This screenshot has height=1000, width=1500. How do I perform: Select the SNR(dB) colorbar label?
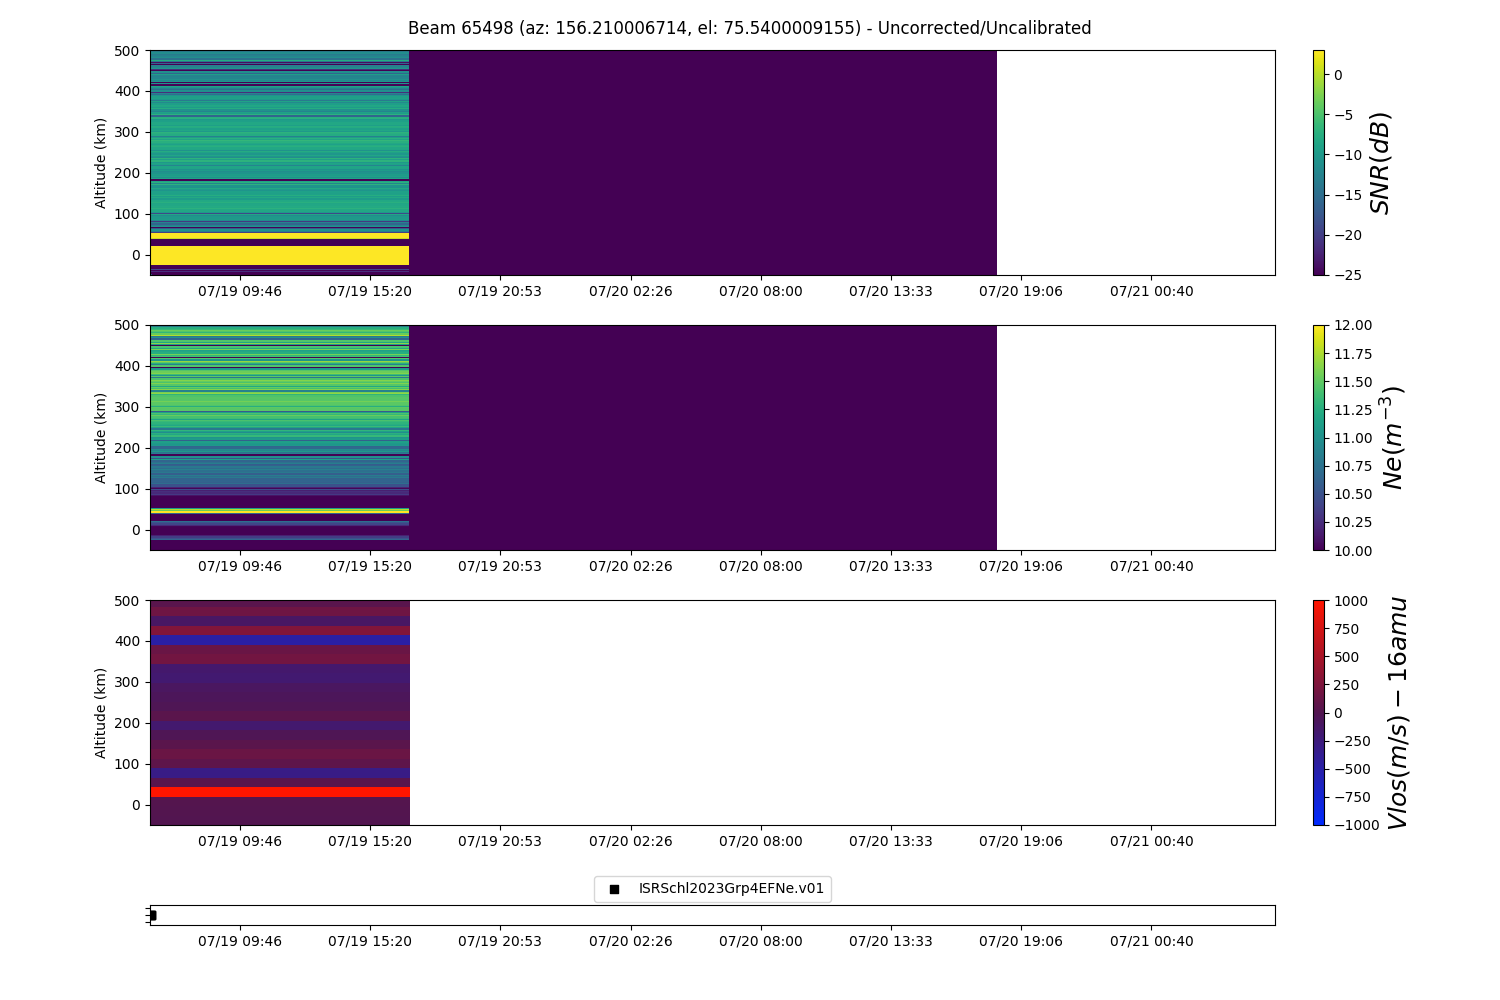(1380, 162)
